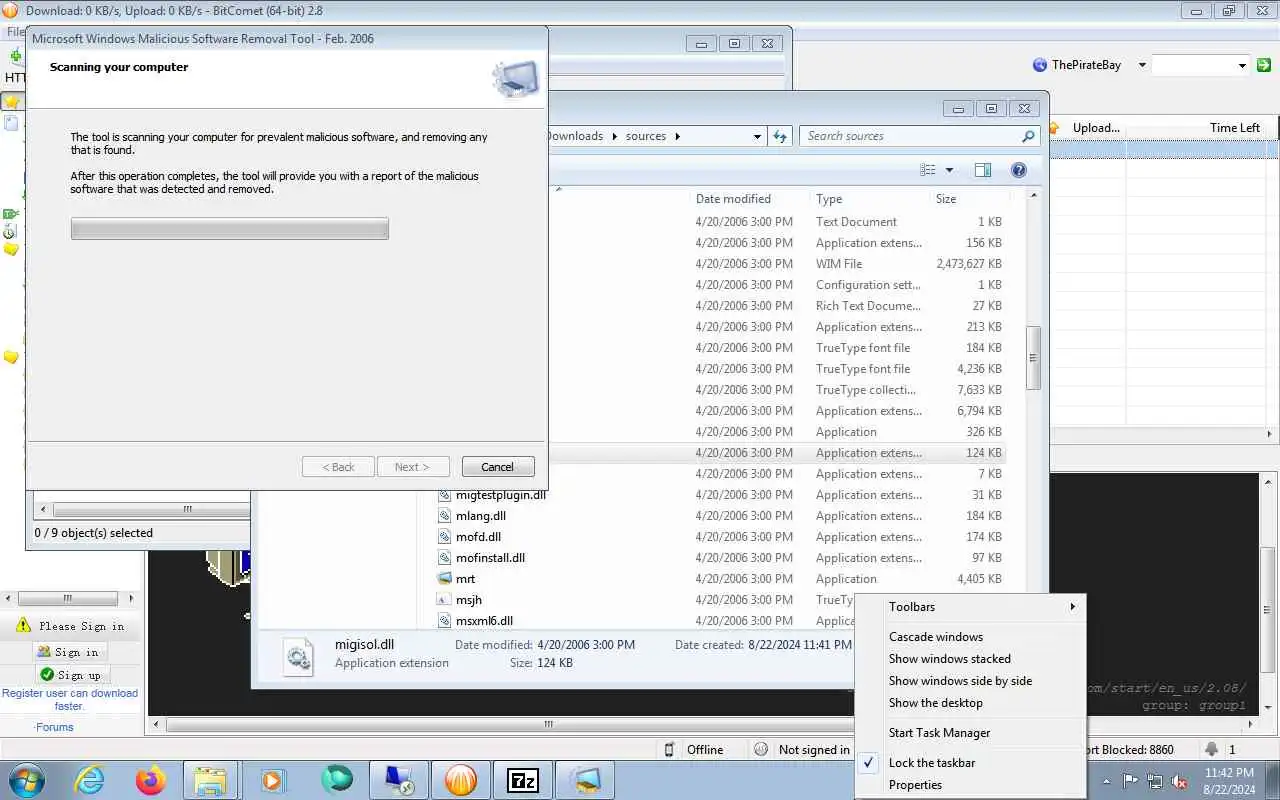Choose Show windows stacked

[x=949, y=659]
